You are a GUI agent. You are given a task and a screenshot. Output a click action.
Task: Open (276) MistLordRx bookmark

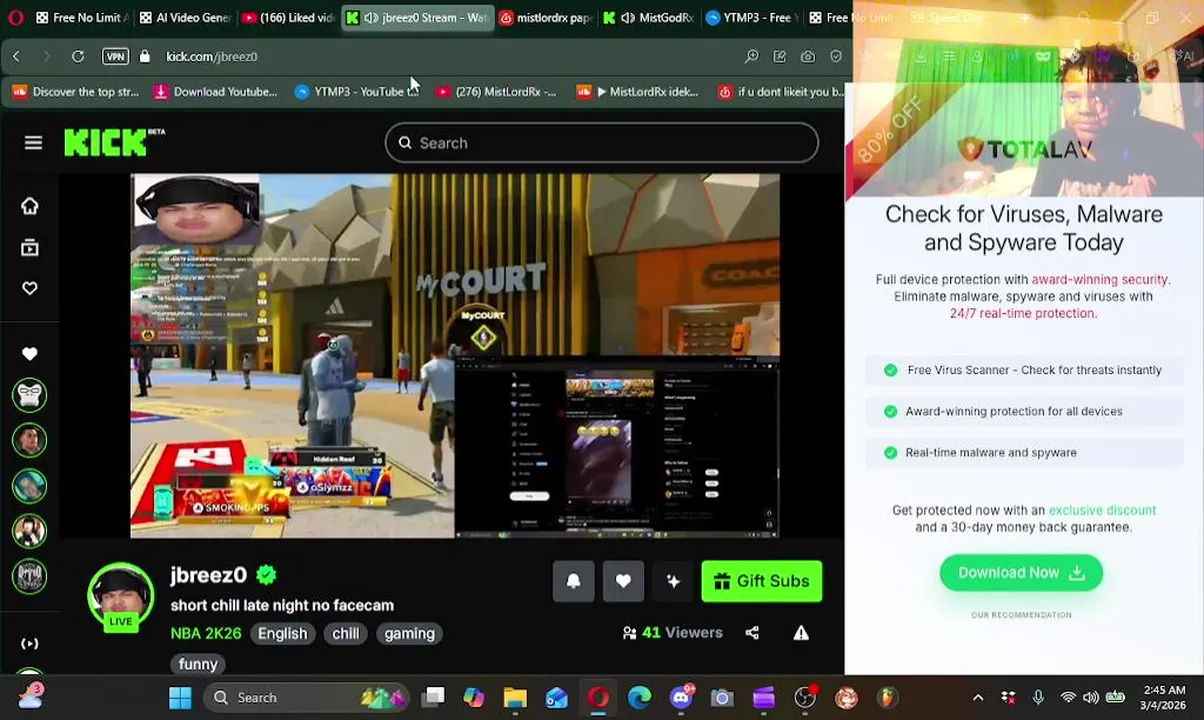coord(497,92)
